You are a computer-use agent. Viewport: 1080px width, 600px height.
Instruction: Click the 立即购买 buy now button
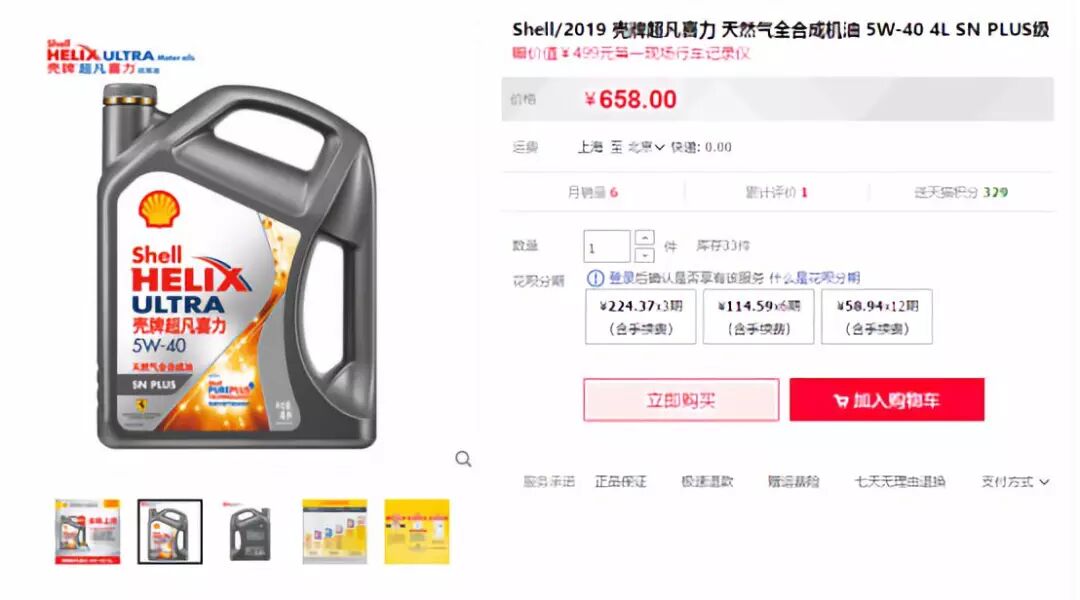pyautogui.click(x=681, y=400)
